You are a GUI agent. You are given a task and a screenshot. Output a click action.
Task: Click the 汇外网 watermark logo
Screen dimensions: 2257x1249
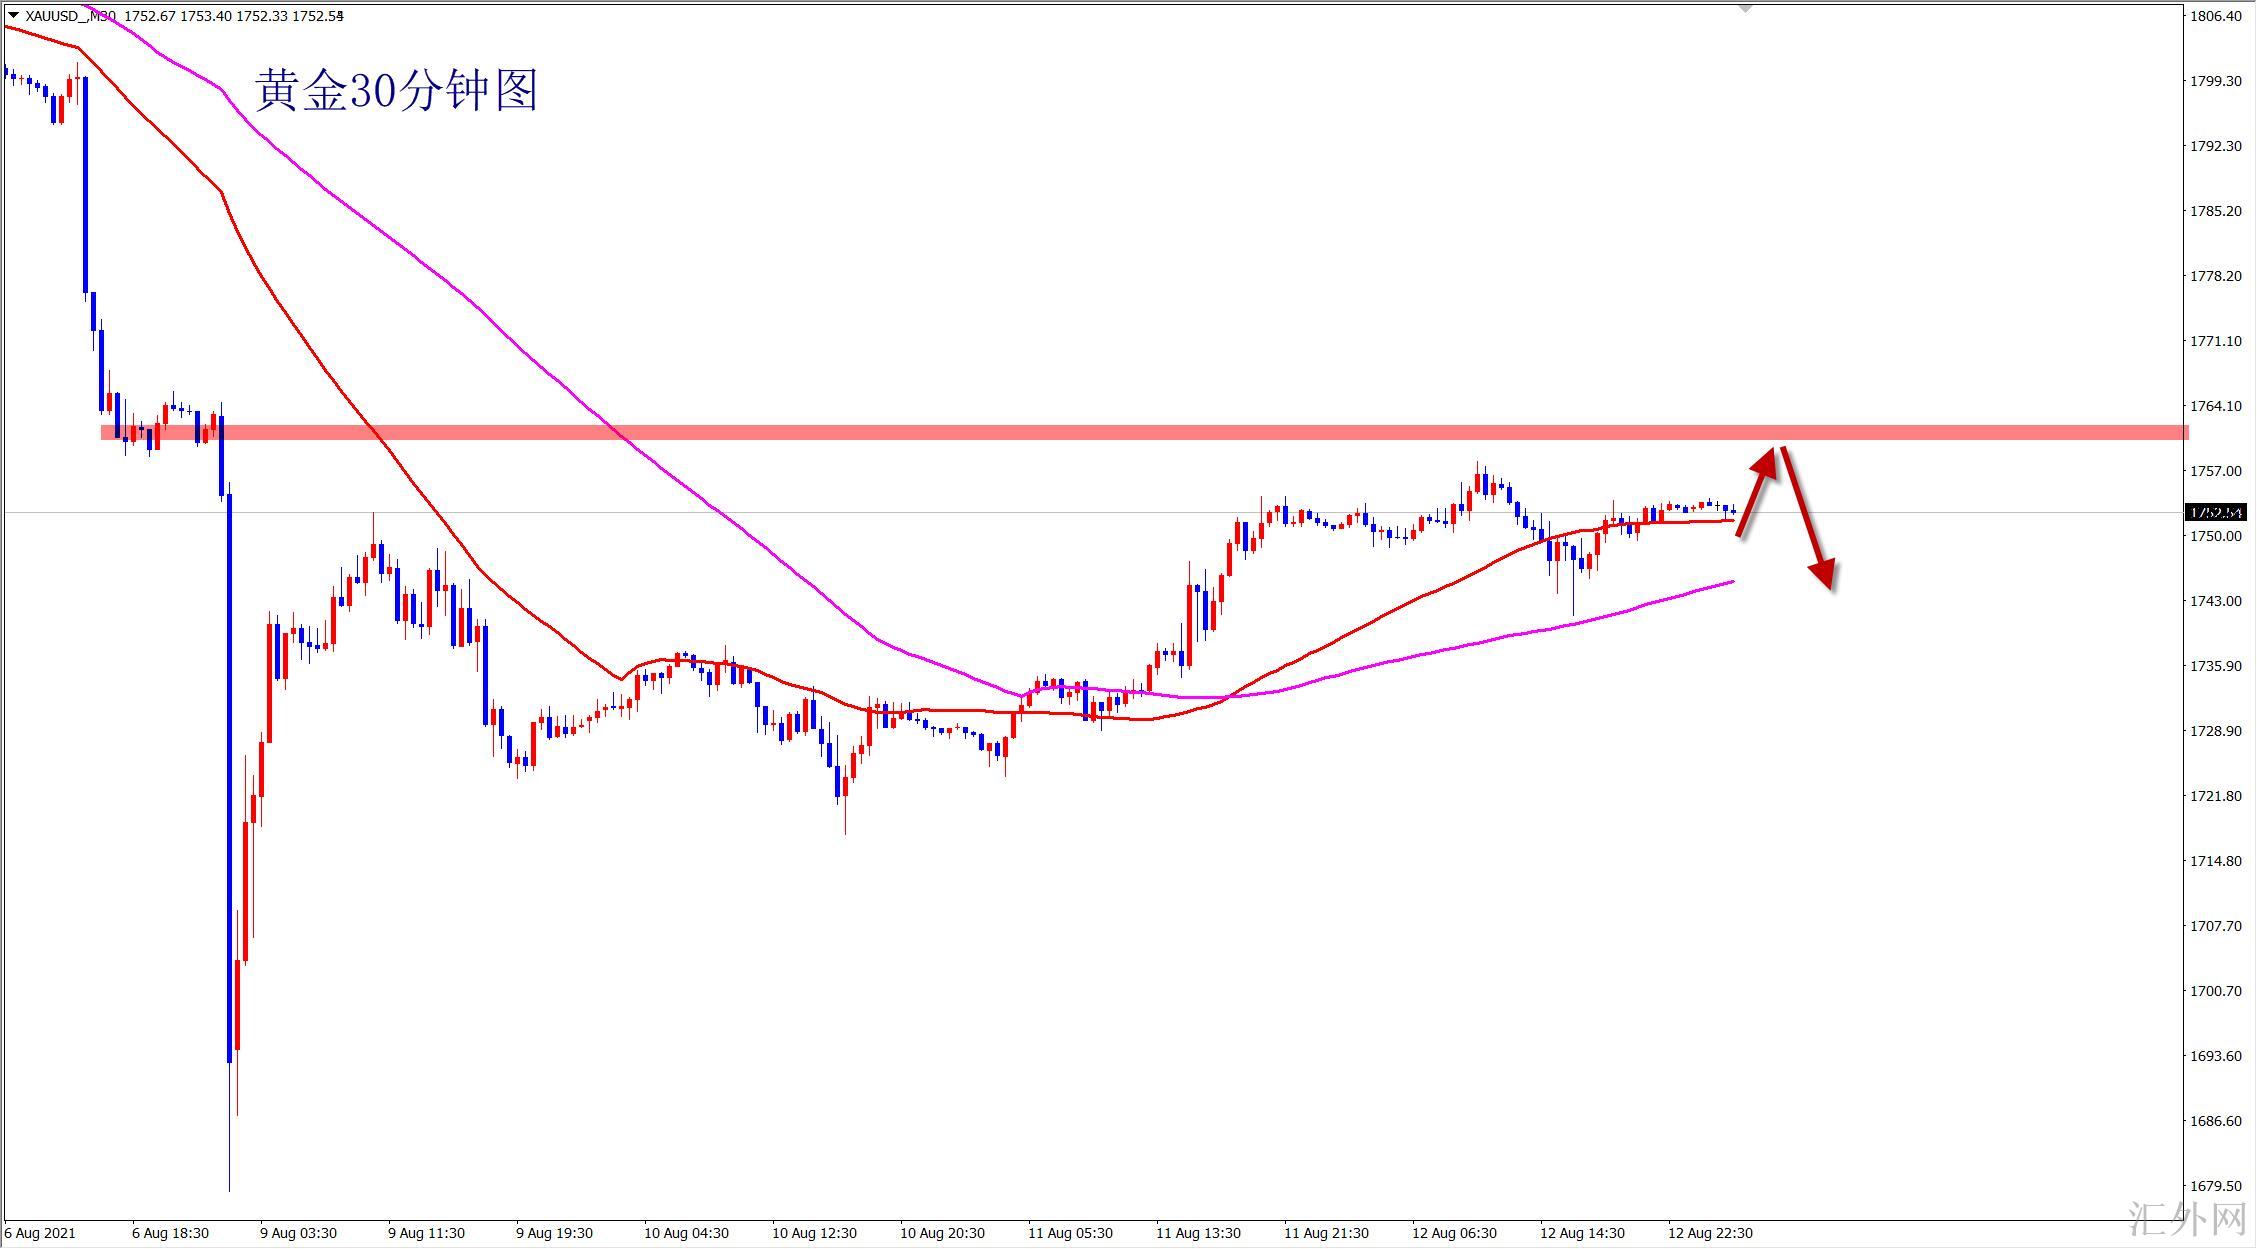coord(2186,1218)
